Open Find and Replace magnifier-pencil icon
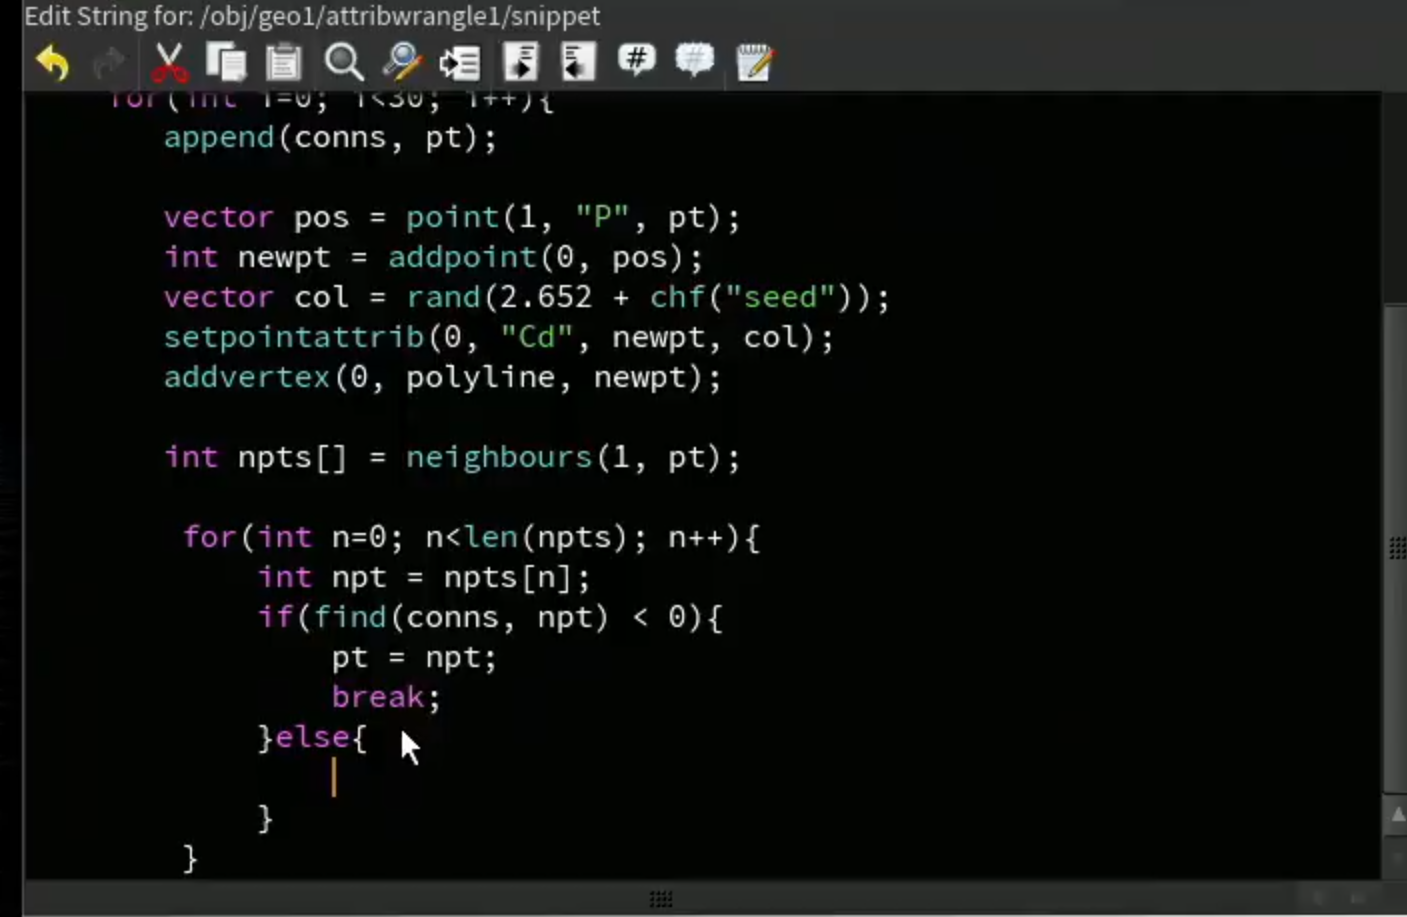Viewport: 1407px width, 917px height. point(402,62)
